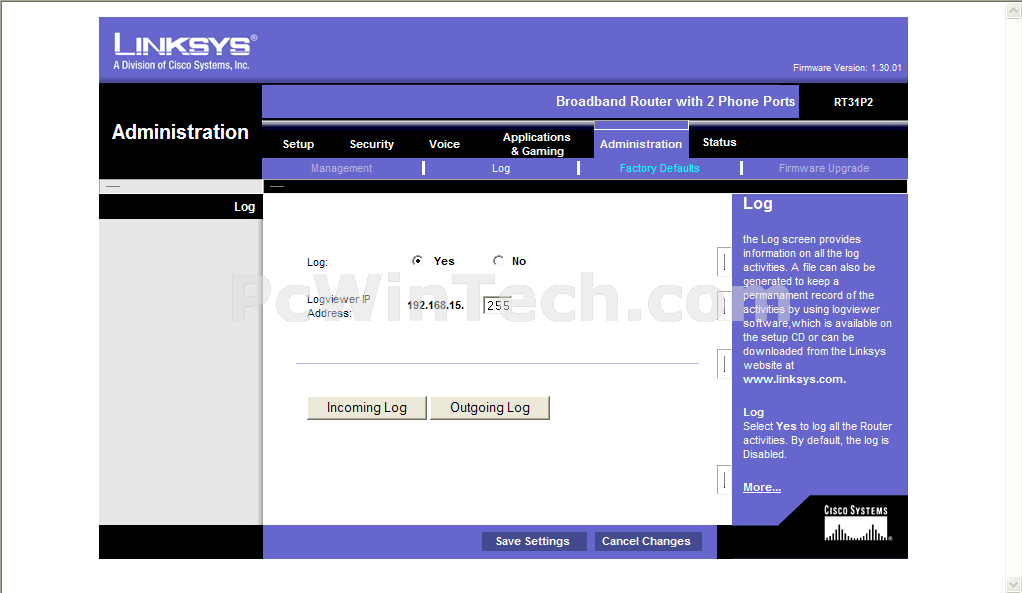
Task: Open the Factory Defaults sub-tab
Action: [x=659, y=168]
